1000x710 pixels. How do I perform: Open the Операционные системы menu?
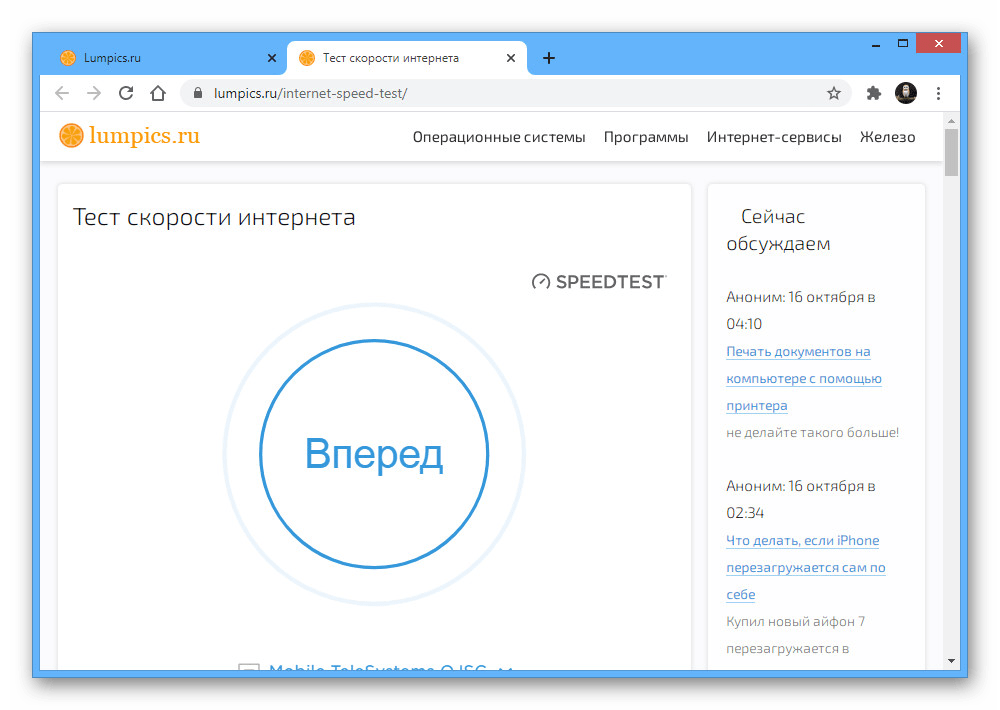coord(499,137)
